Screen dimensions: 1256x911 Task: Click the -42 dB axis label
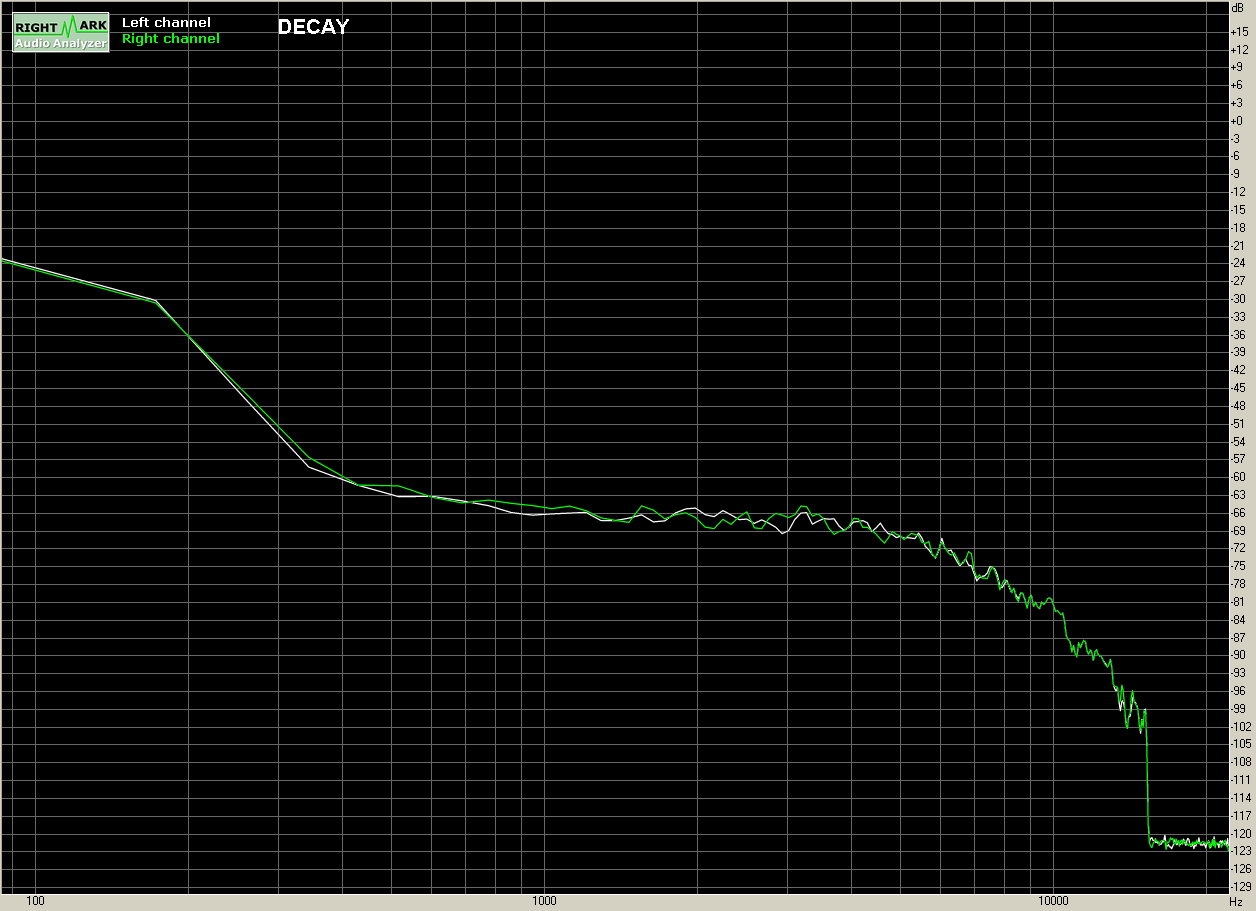(1239, 370)
